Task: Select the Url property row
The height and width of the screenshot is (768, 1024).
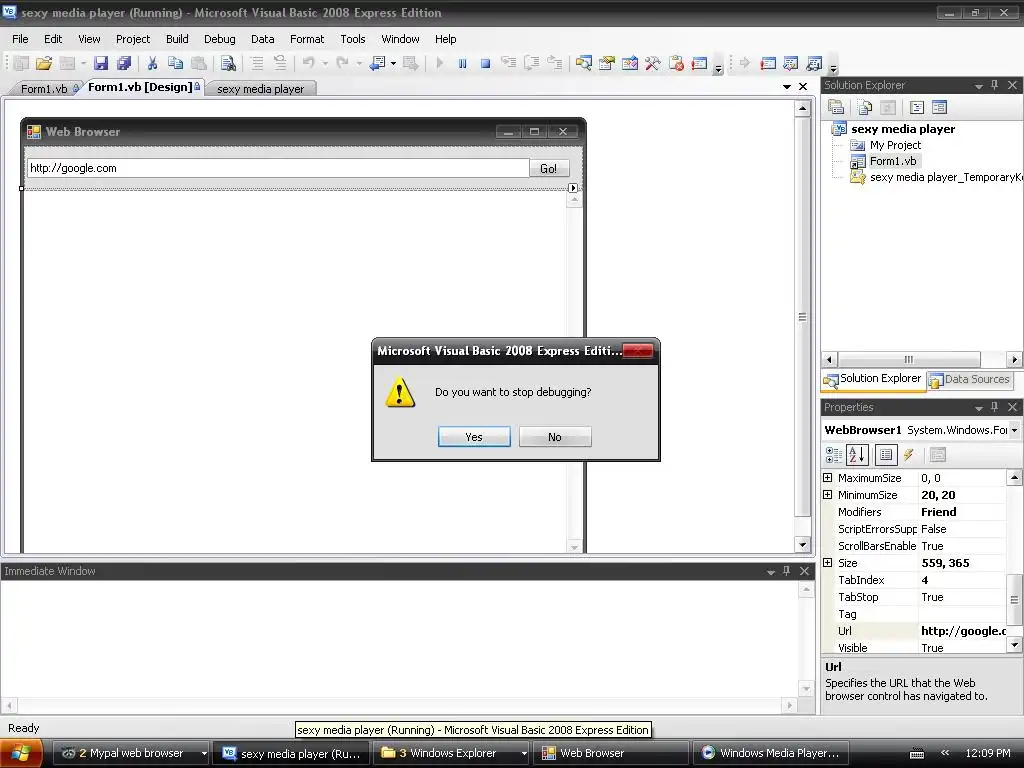Action: [x=914, y=631]
